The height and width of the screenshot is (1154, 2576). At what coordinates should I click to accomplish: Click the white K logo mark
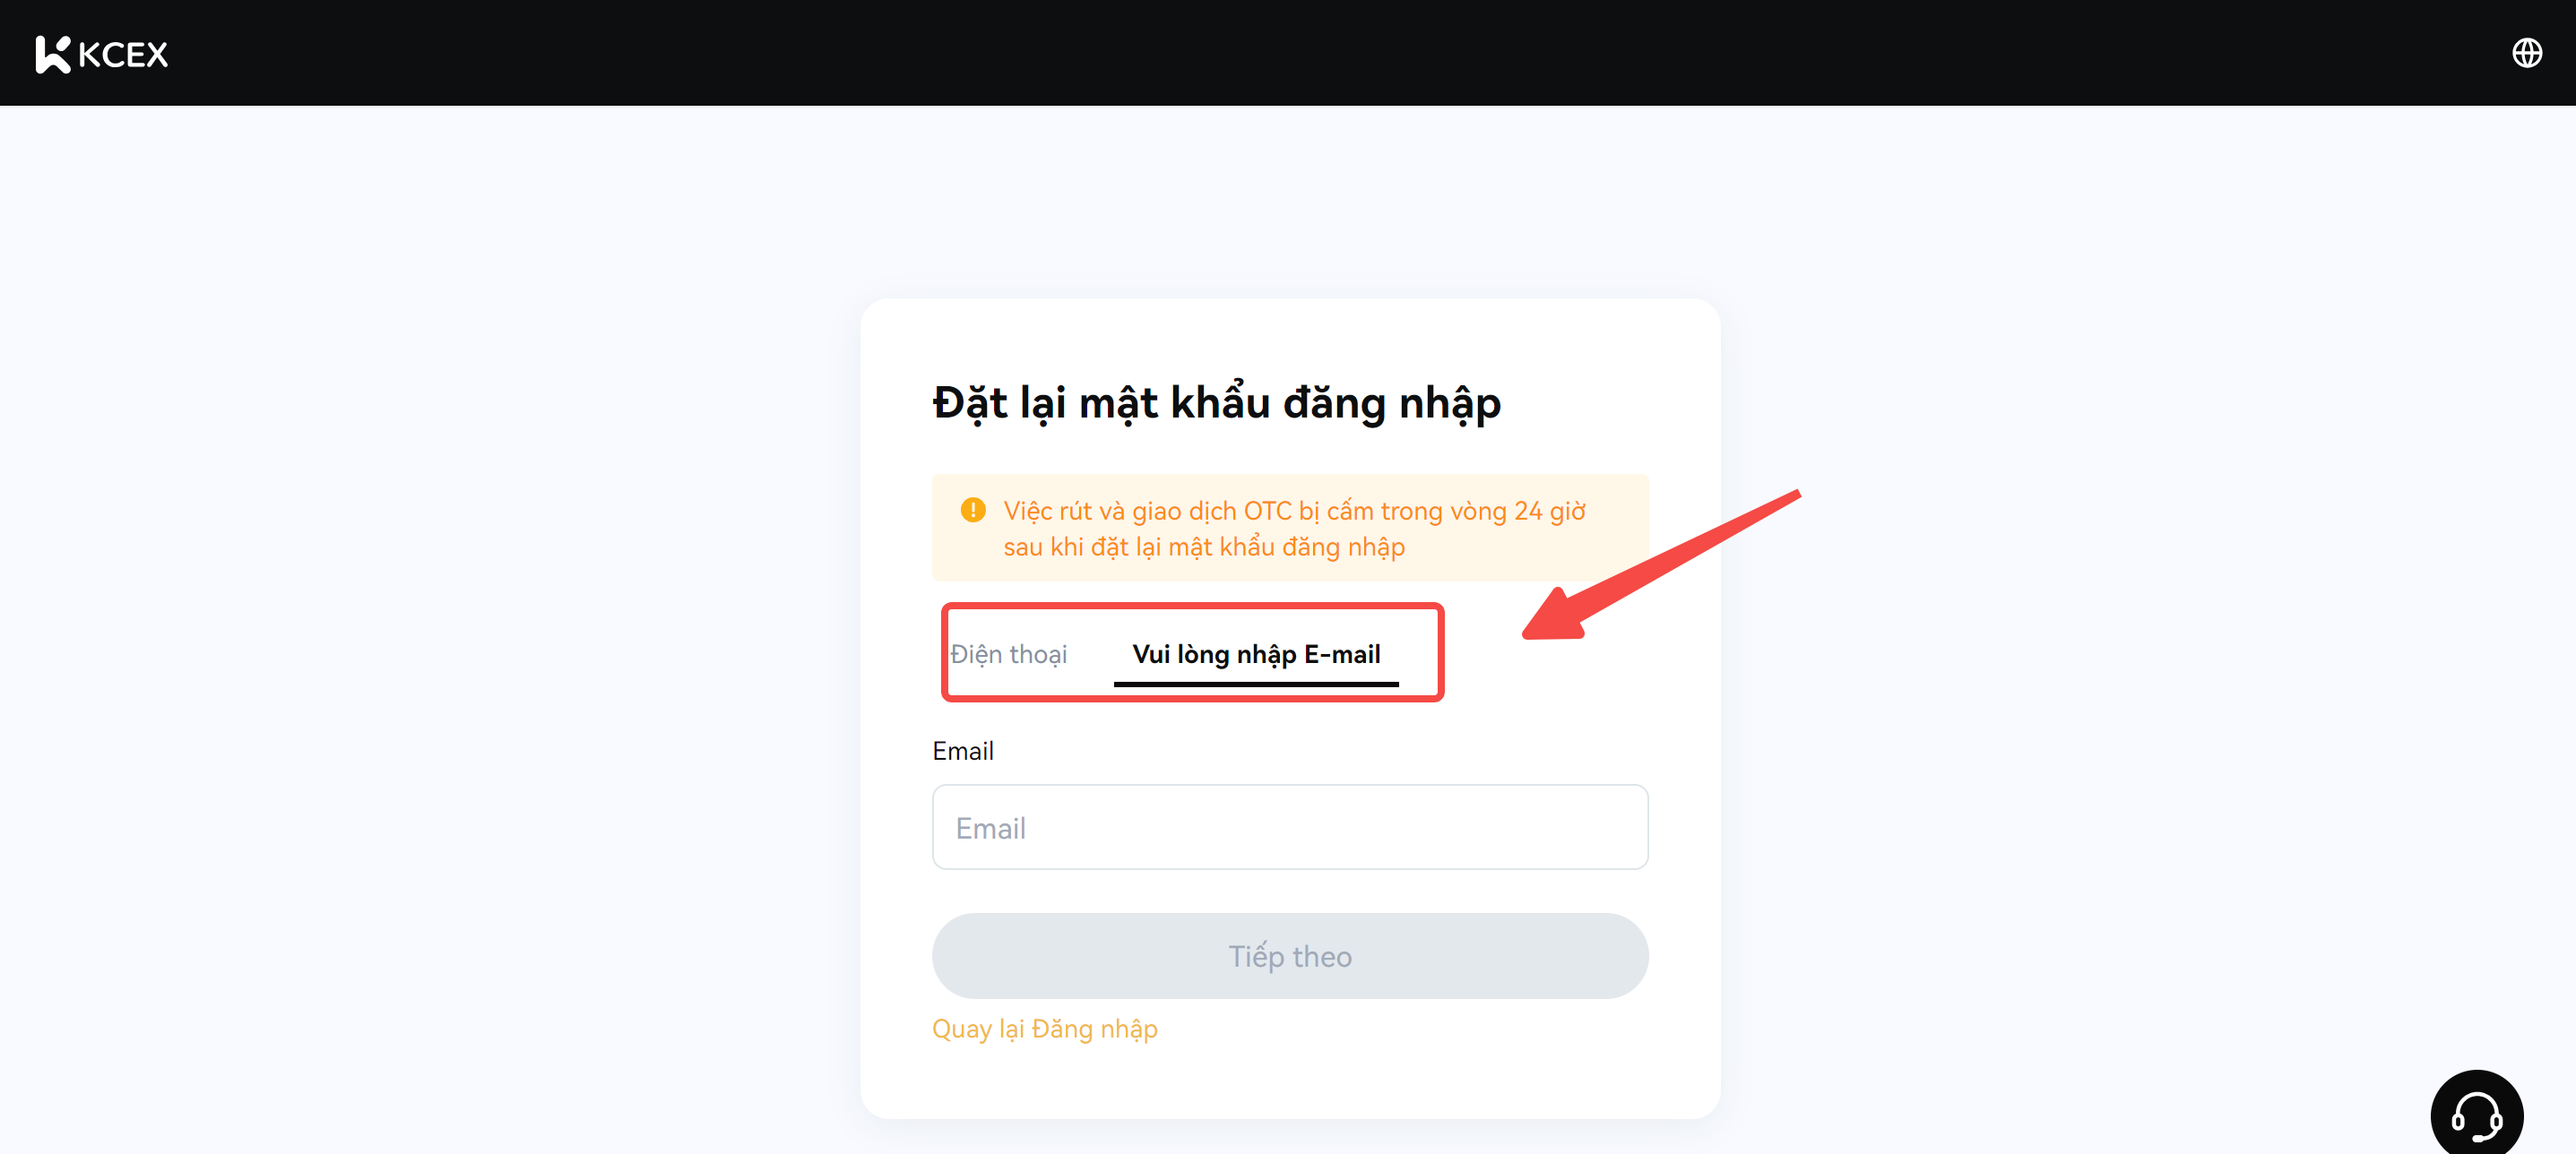[53, 54]
